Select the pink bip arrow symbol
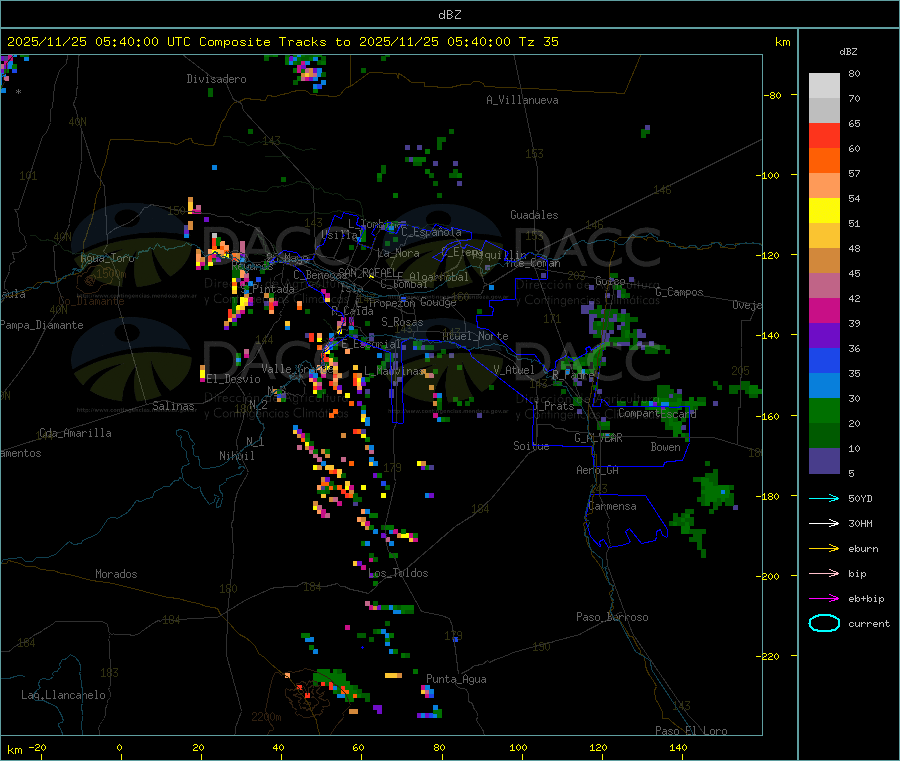 (x=824, y=573)
